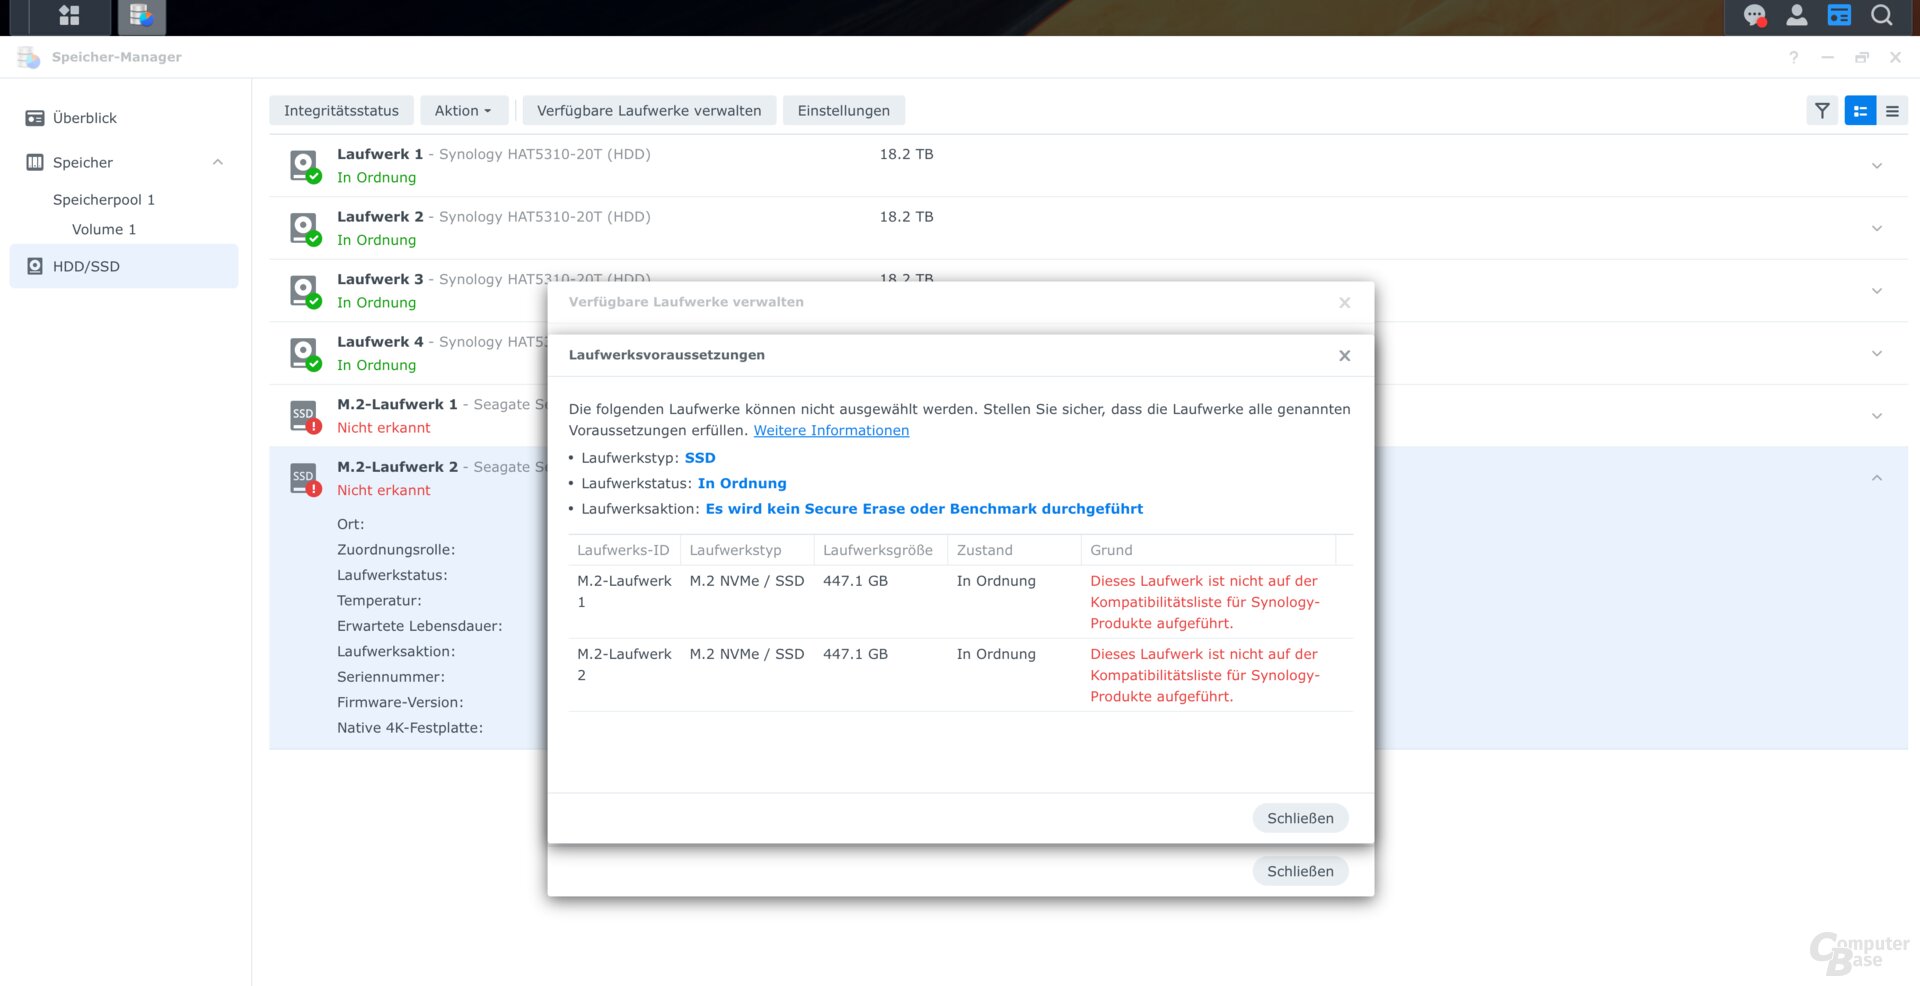
Task: Expand the M.2-Laufwerk 1 row details
Action: click(1877, 416)
